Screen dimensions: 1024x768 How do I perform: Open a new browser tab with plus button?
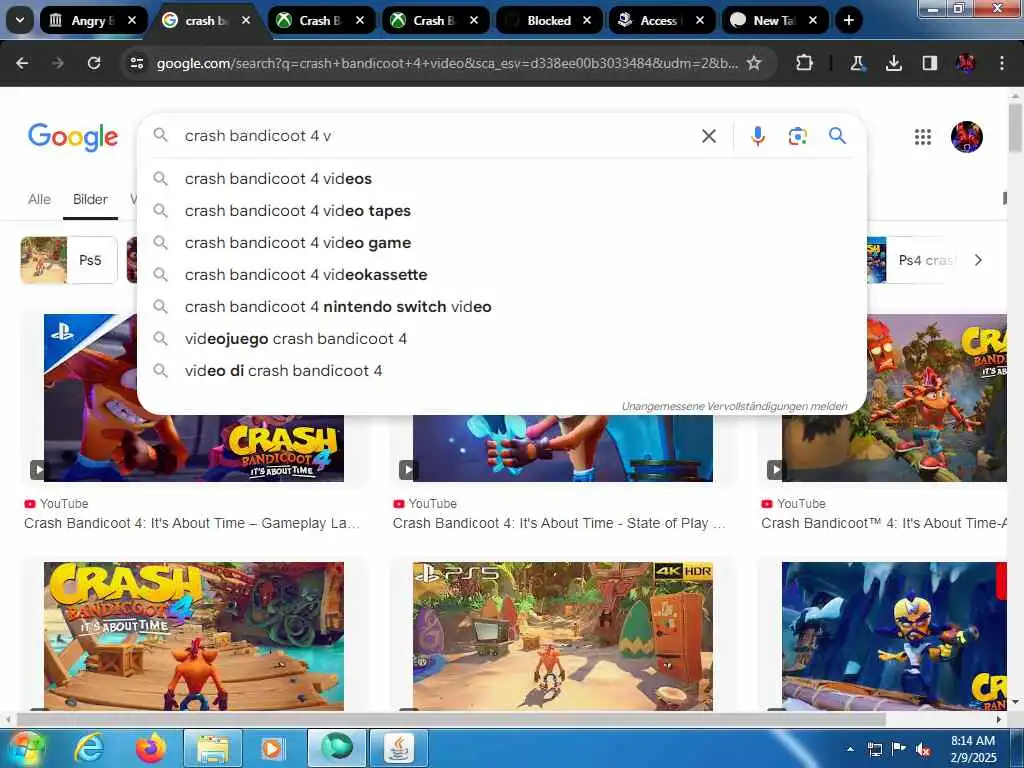[848, 20]
